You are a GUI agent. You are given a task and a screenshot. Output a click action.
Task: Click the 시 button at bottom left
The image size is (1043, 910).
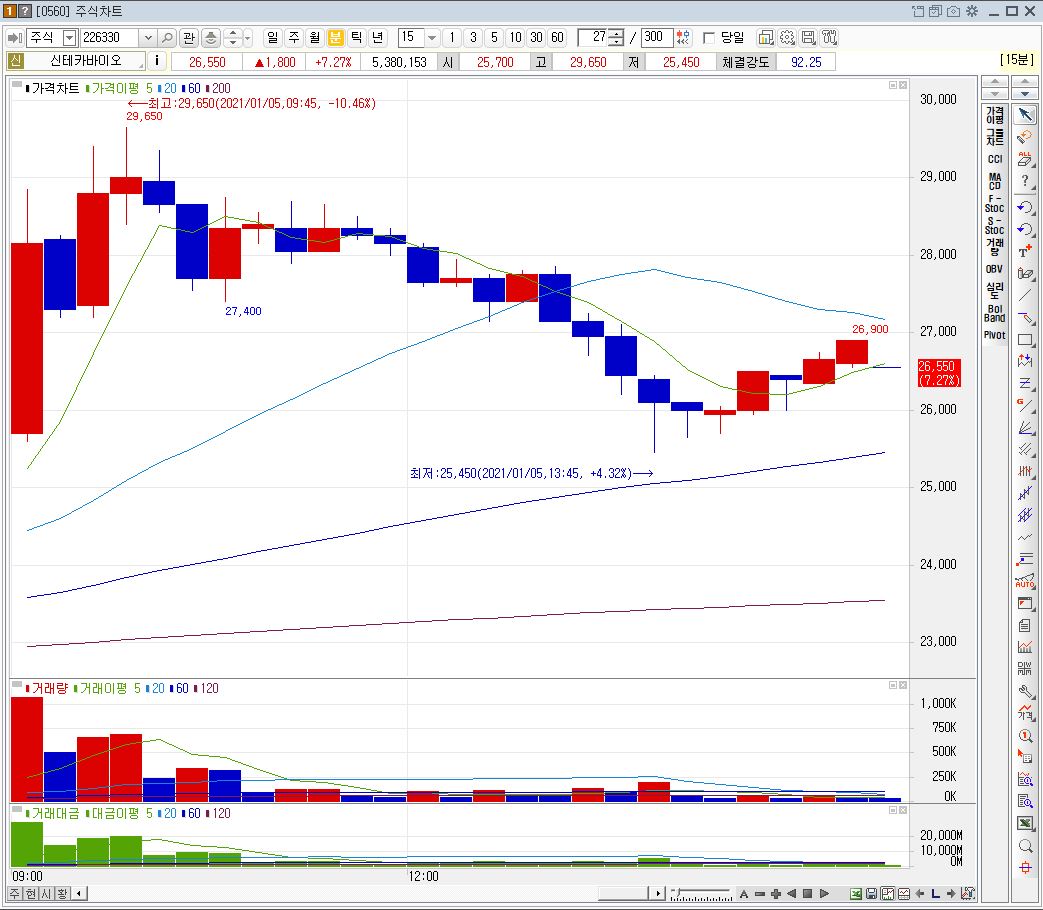46,893
